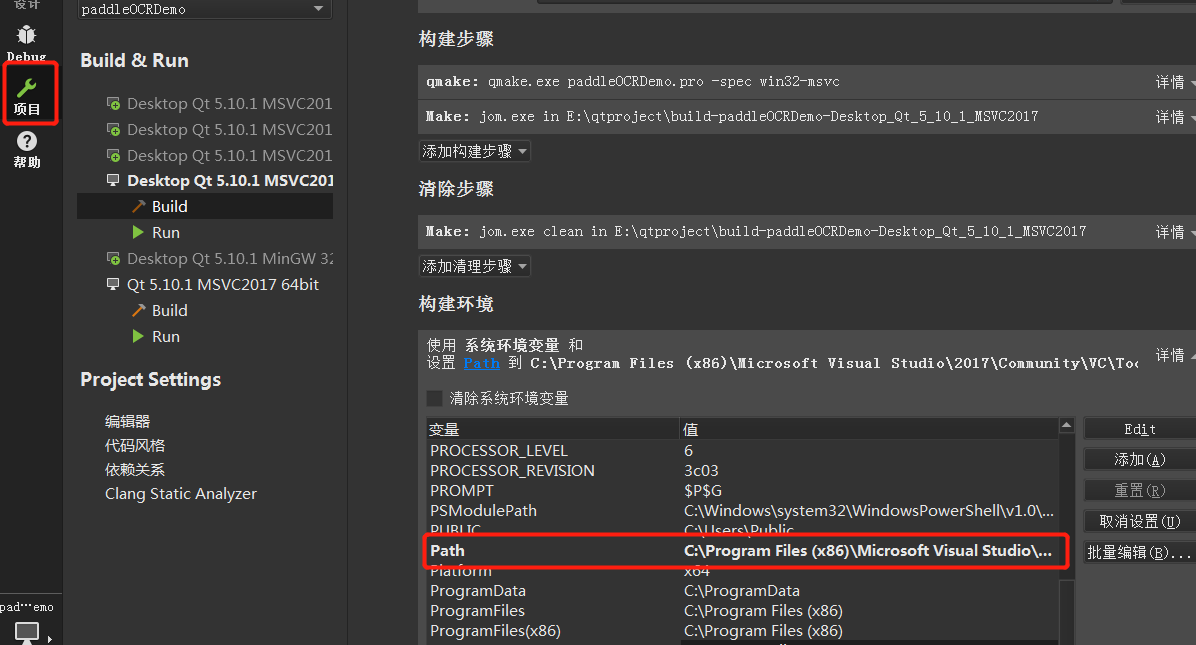Image resolution: width=1196 pixels, height=645 pixels.
Task: Open the 添加构建步骤 dropdown
Action: [x=475, y=150]
